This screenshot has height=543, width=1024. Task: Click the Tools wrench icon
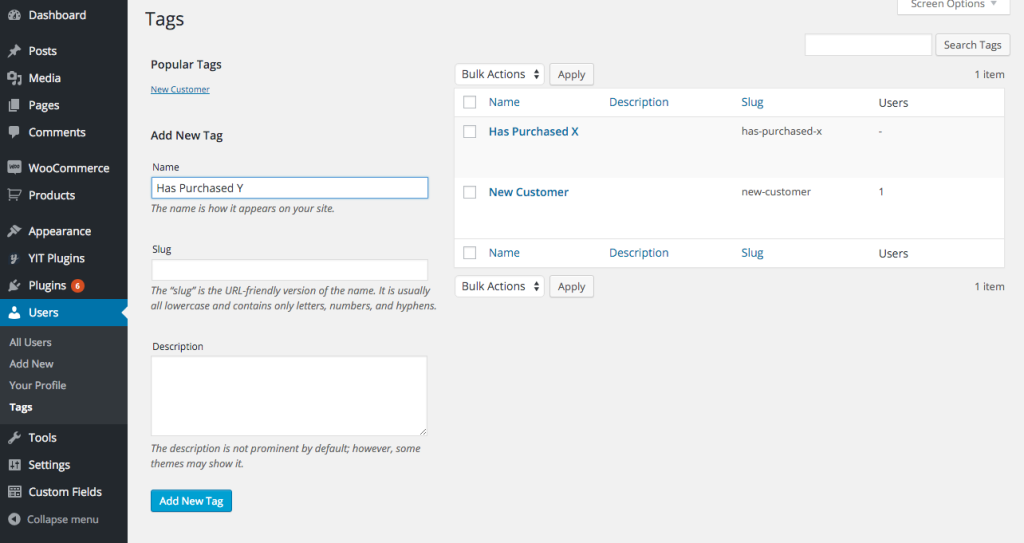pos(14,438)
